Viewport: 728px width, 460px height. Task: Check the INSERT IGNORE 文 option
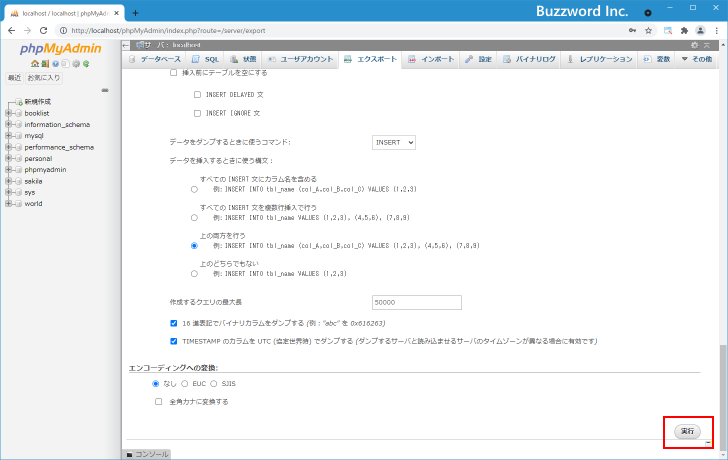(197, 113)
